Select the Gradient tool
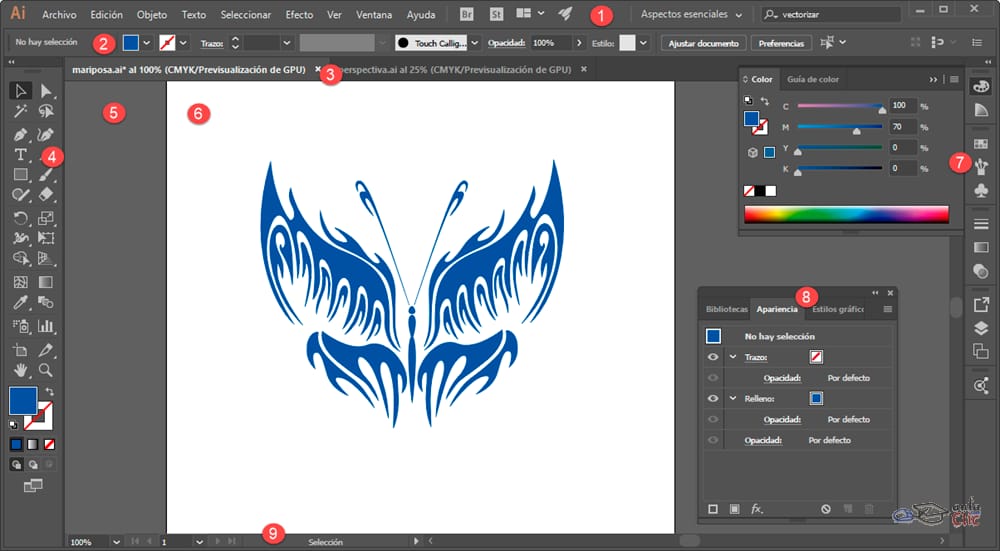The width and height of the screenshot is (1000, 551). pyautogui.click(x=45, y=282)
